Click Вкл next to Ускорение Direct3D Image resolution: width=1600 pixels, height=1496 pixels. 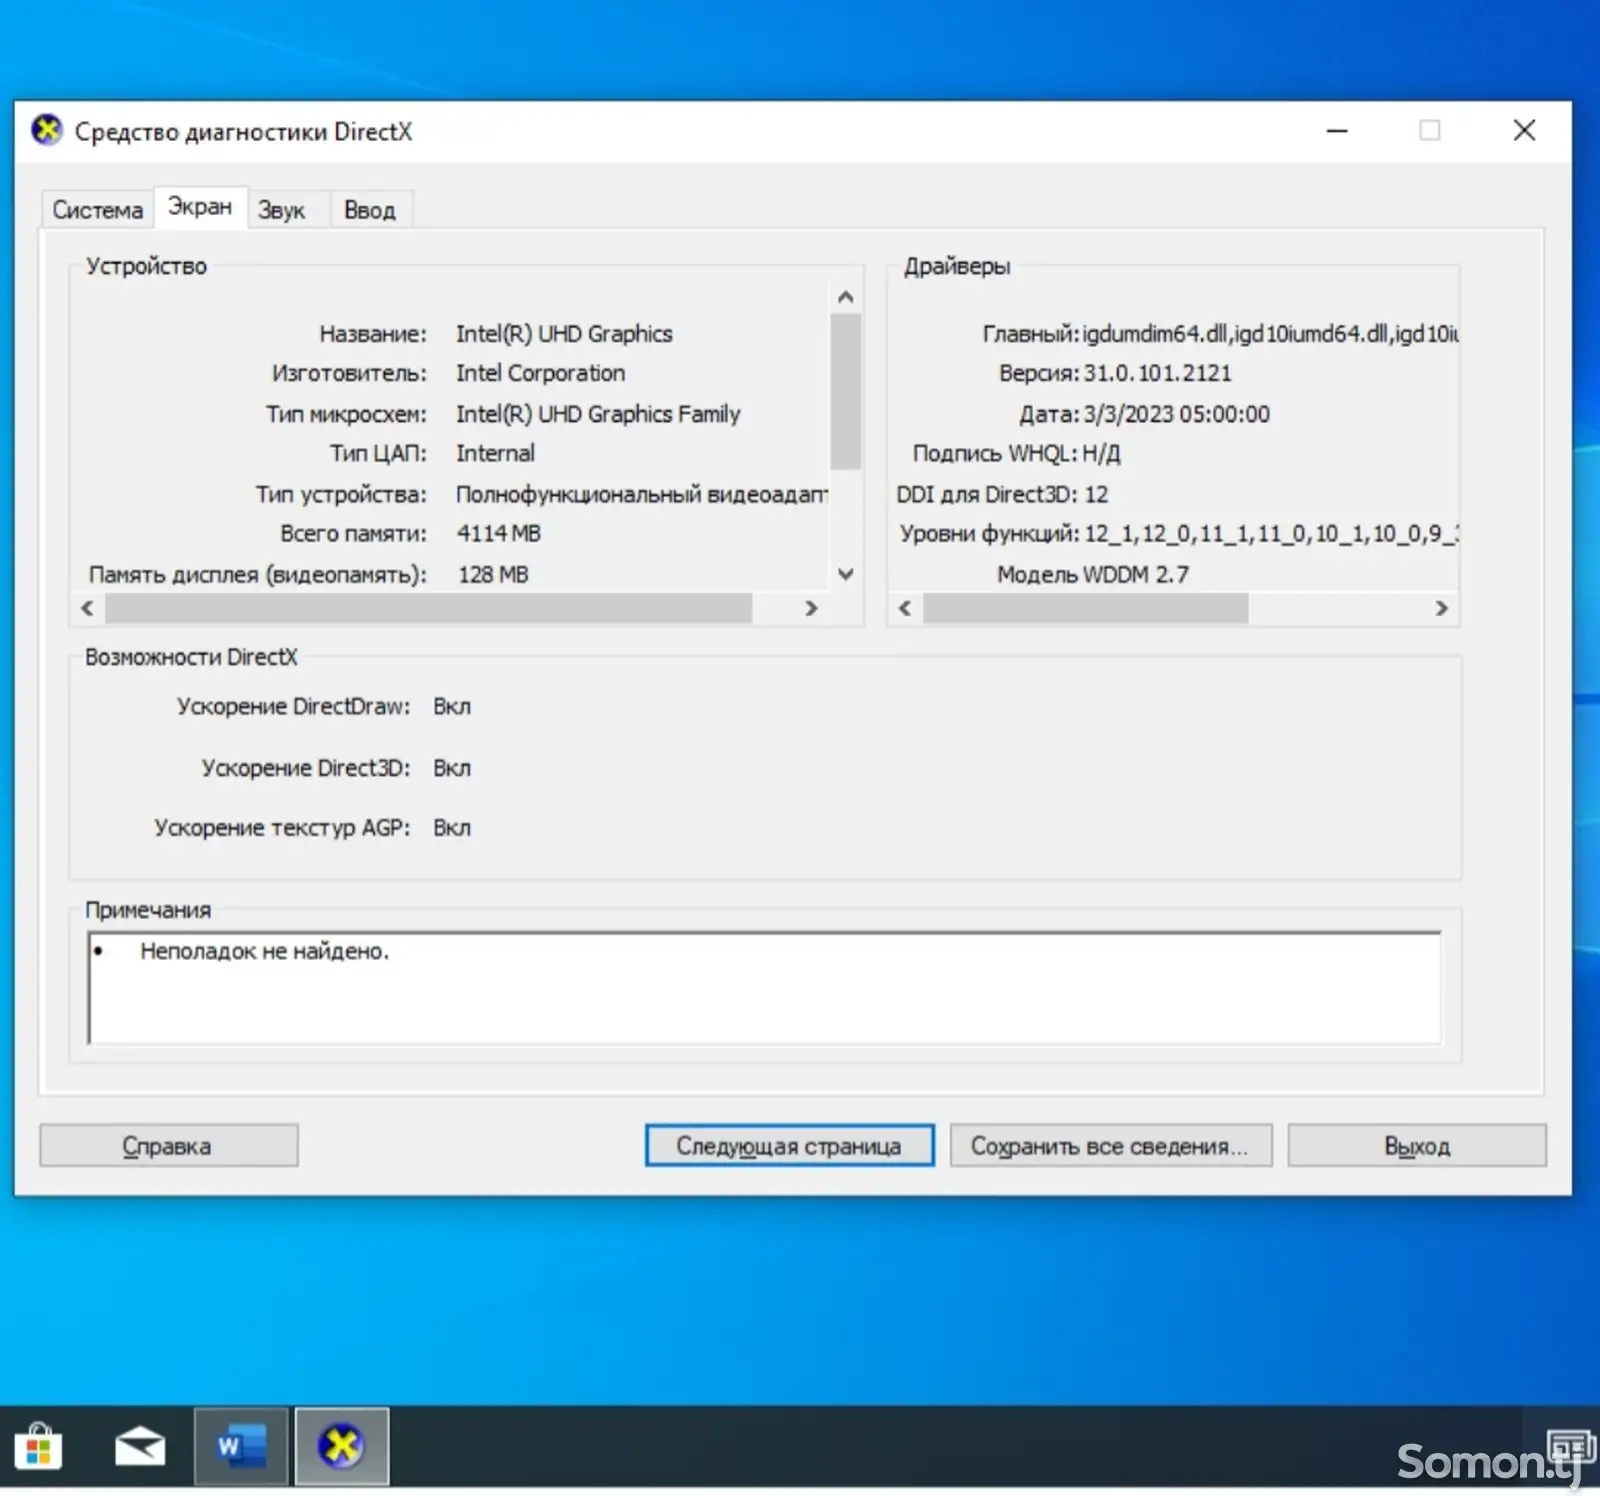[x=452, y=768]
